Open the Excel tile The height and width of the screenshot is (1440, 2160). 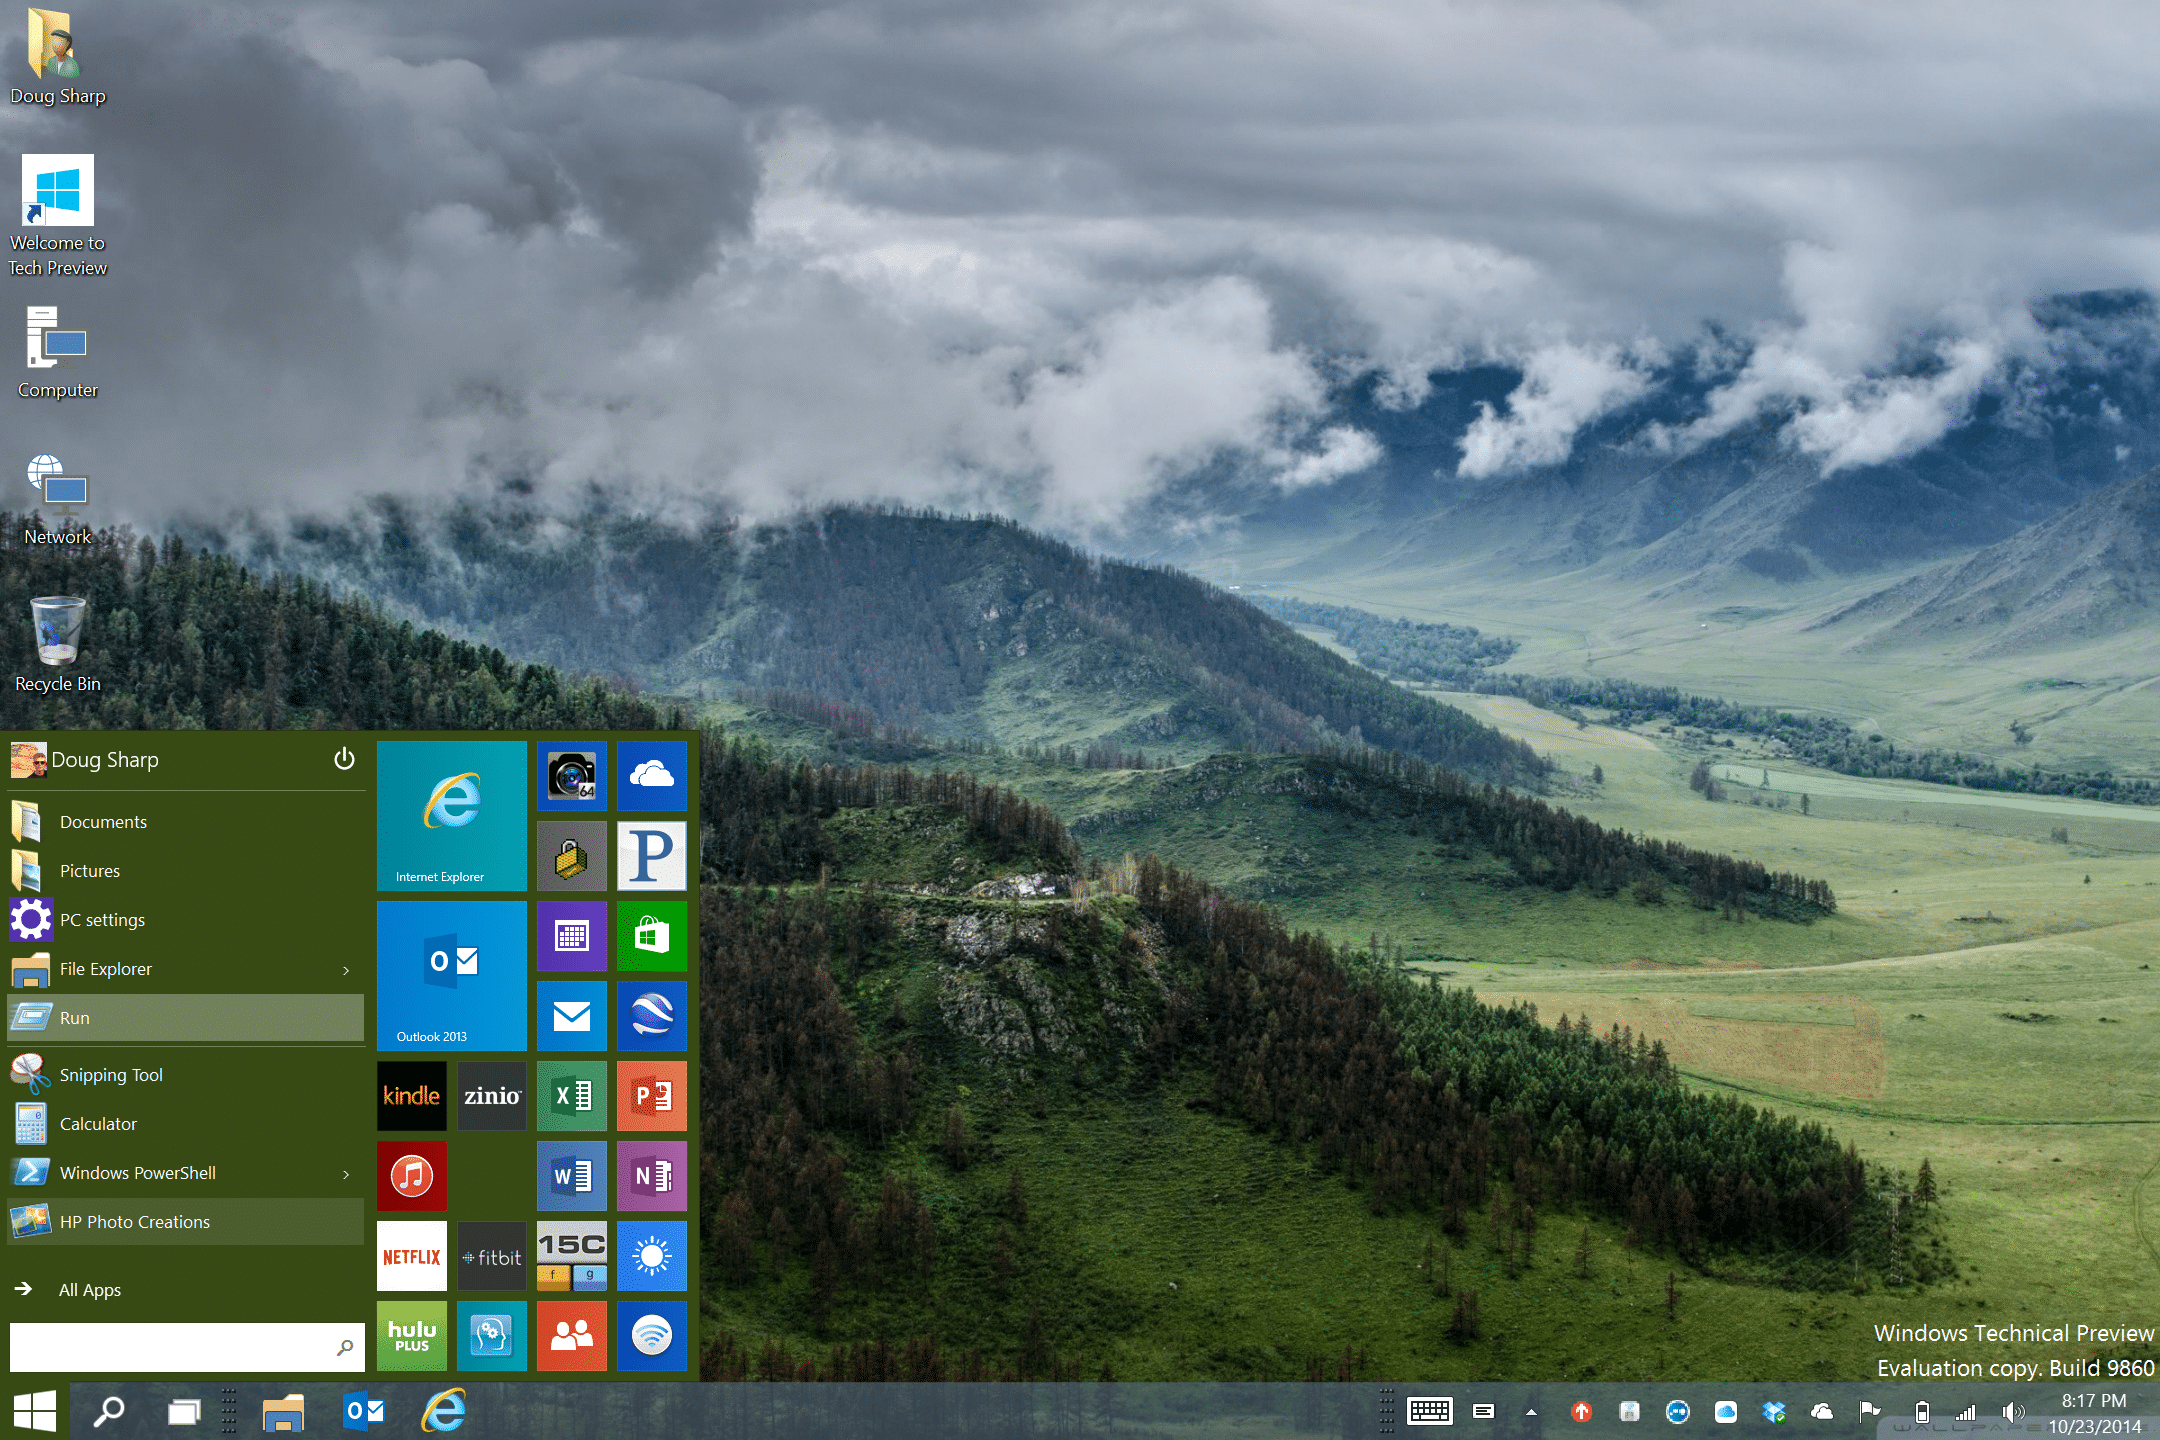pyautogui.click(x=572, y=1096)
